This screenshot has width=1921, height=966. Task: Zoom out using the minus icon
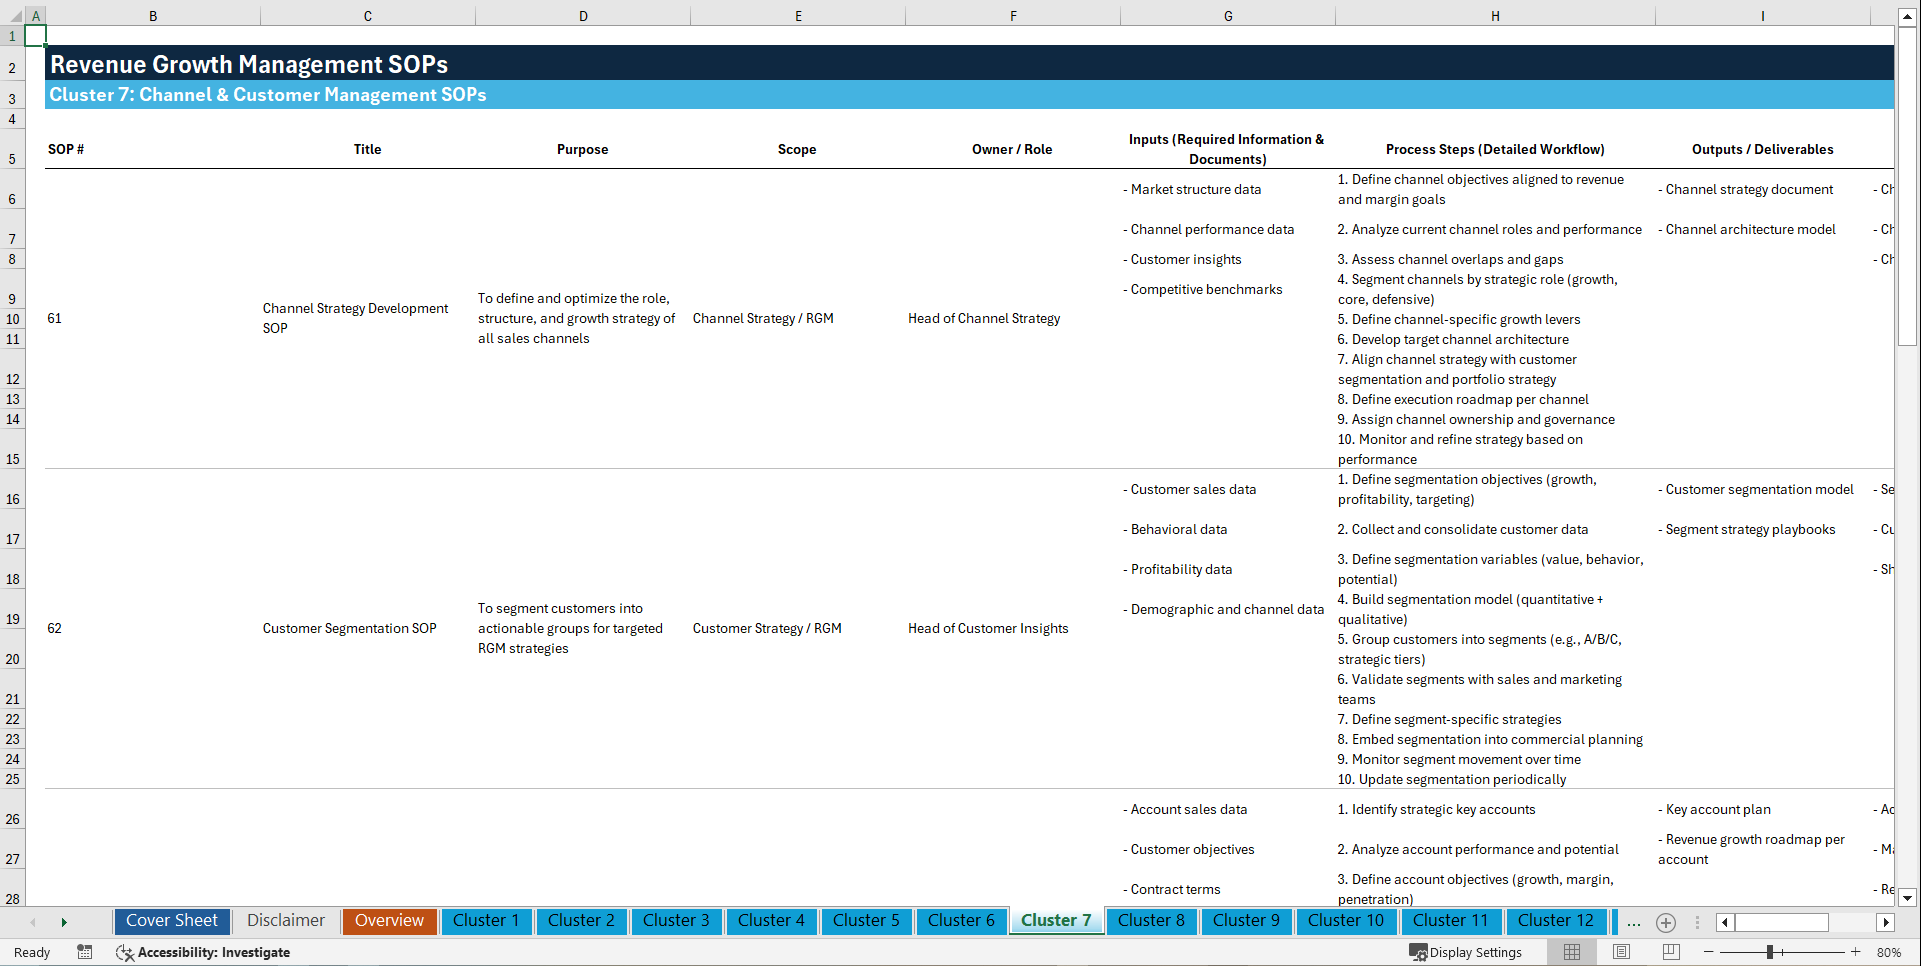[x=1709, y=952]
